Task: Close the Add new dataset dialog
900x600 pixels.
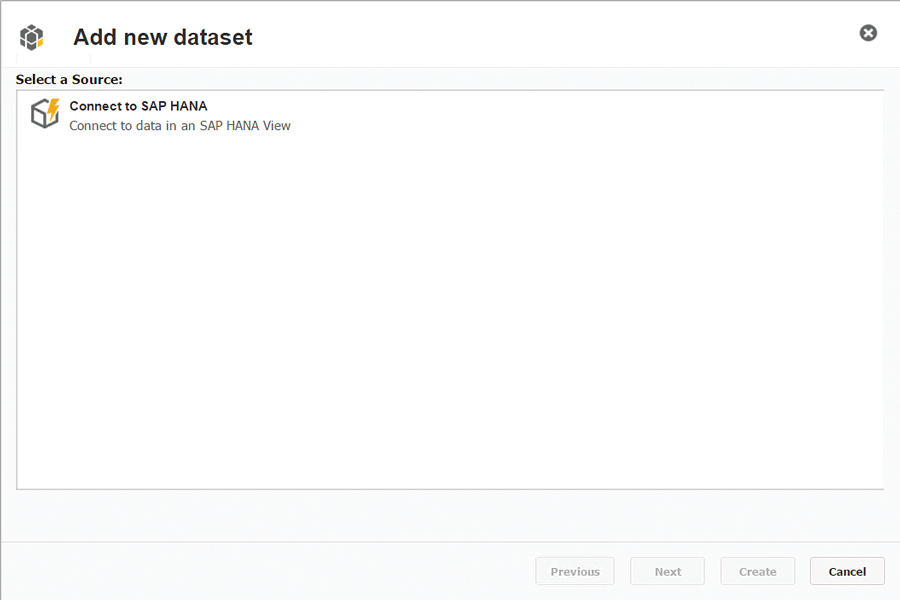Action: [x=868, y=33]
